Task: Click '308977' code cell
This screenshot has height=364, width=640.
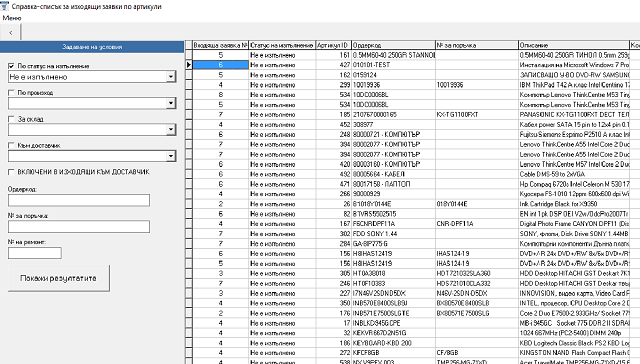Action: [393, 124]
